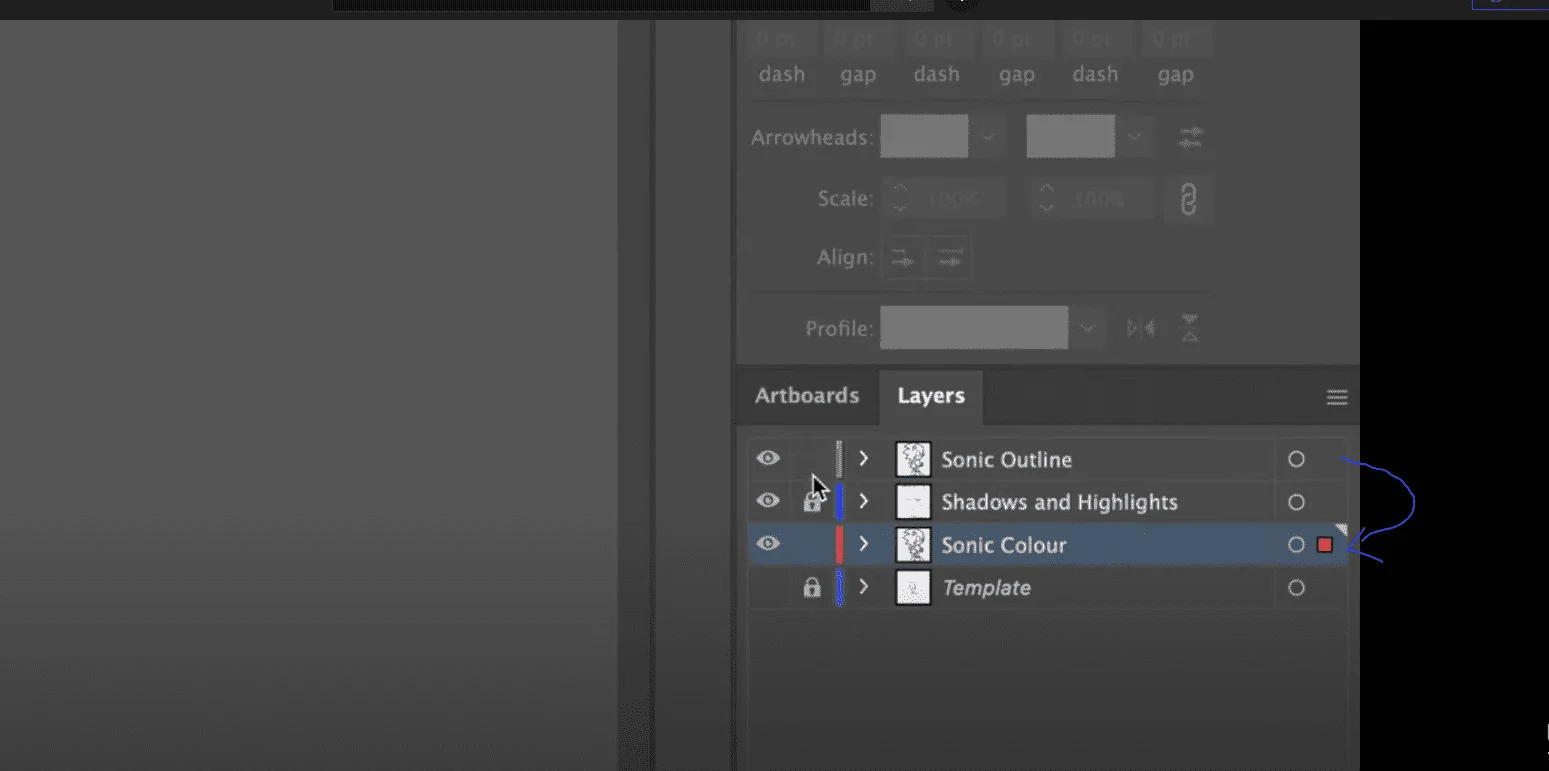Click the grey layer colour bar of Sonic Outline
Image resolution: width=1549 pixels, height=771 pixels.
coord(839,460)
